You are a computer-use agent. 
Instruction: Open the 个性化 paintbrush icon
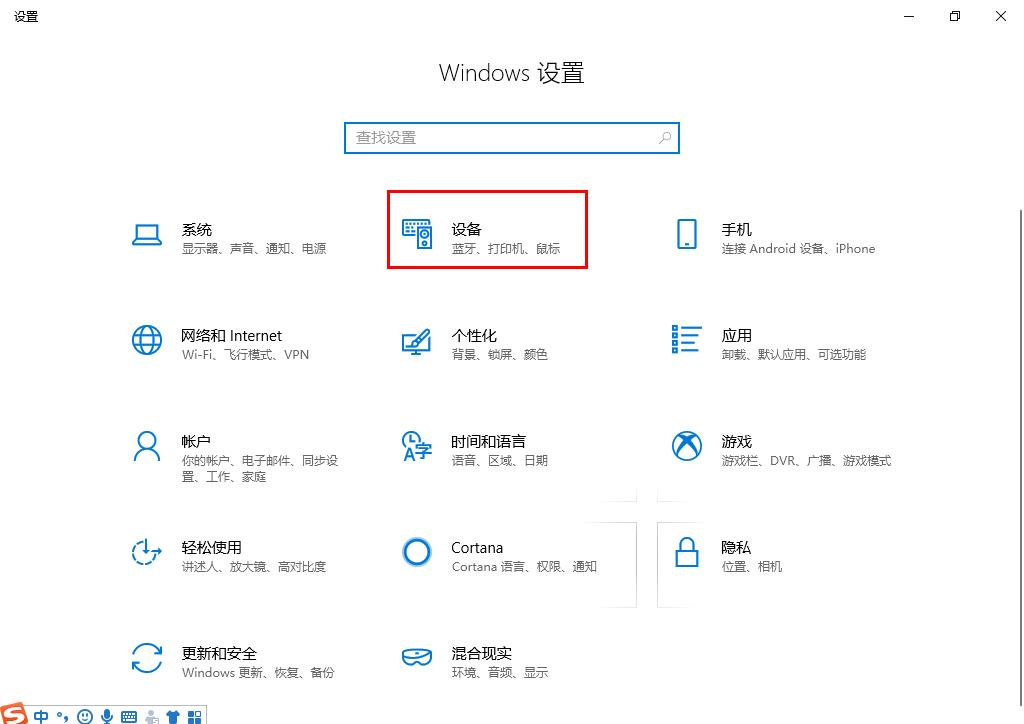pyautogui.click(x=417, y=341)
